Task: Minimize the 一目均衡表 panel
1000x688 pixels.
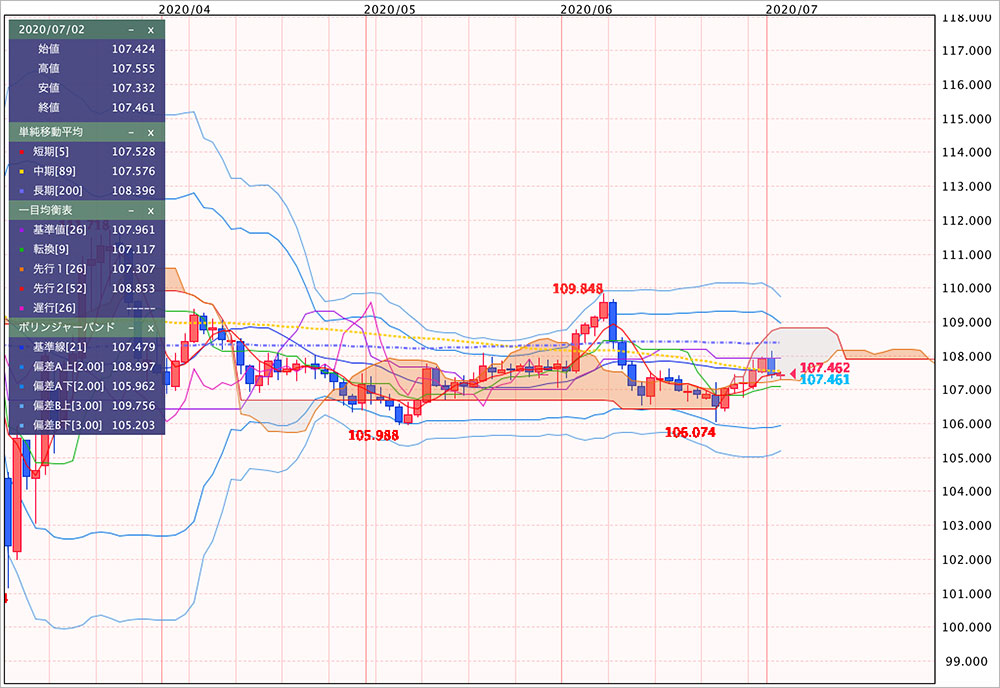Action: [x=131, y=210]
